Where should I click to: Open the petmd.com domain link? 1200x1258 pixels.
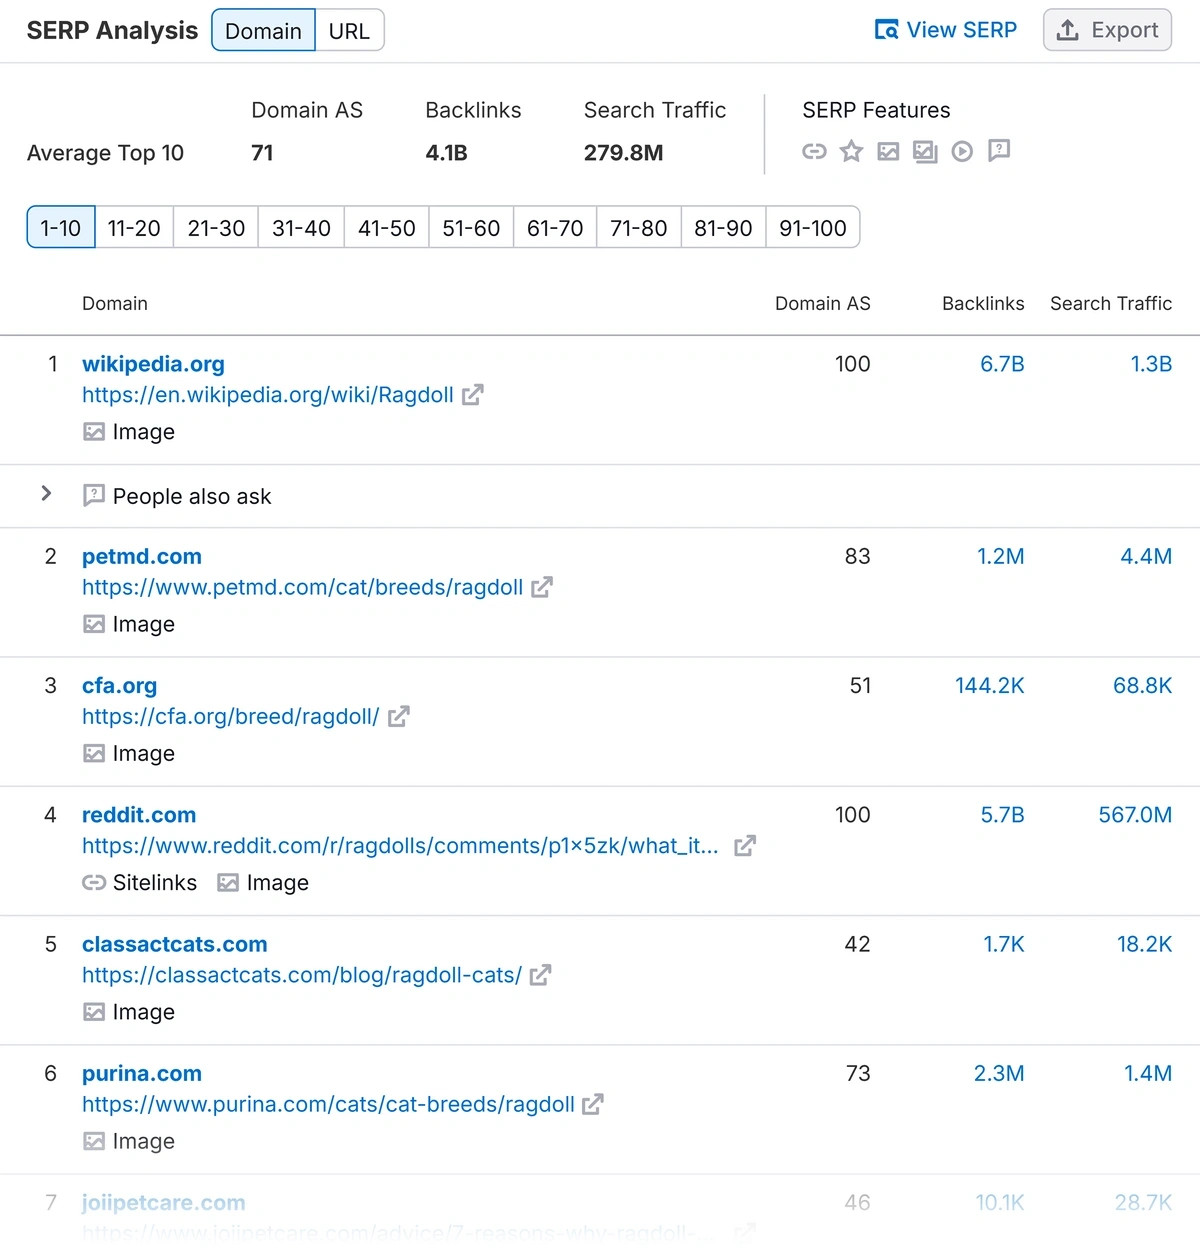[x=142, y=556]
